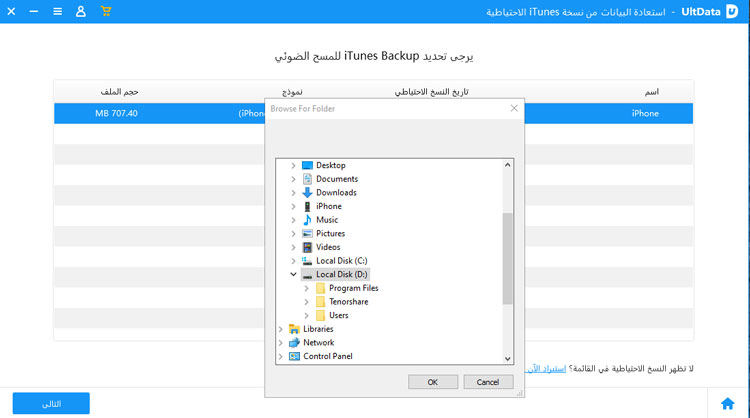Open the shopping cart icon in title bar

point(106,11)
